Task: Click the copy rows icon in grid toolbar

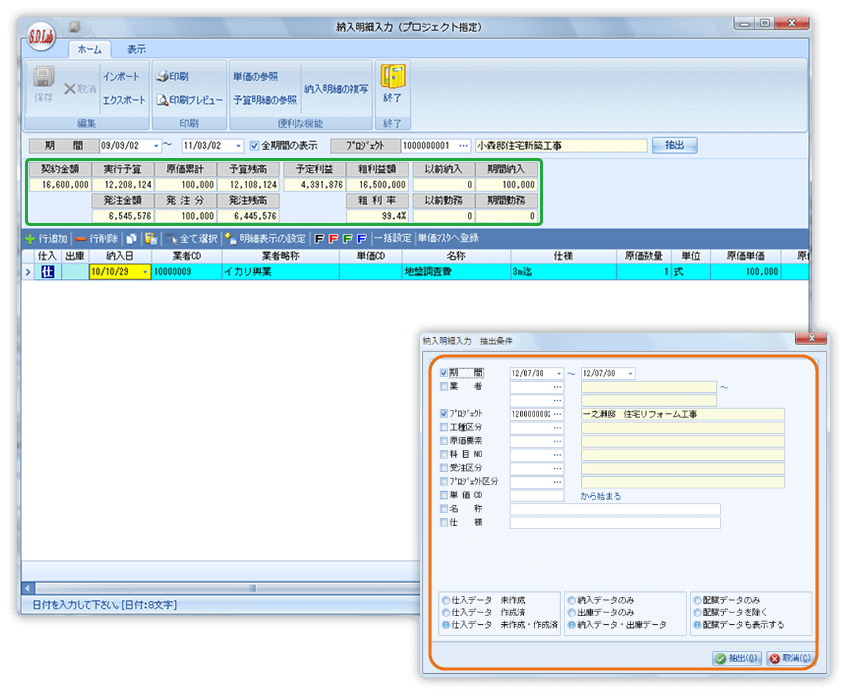Action: coord(131,239)
